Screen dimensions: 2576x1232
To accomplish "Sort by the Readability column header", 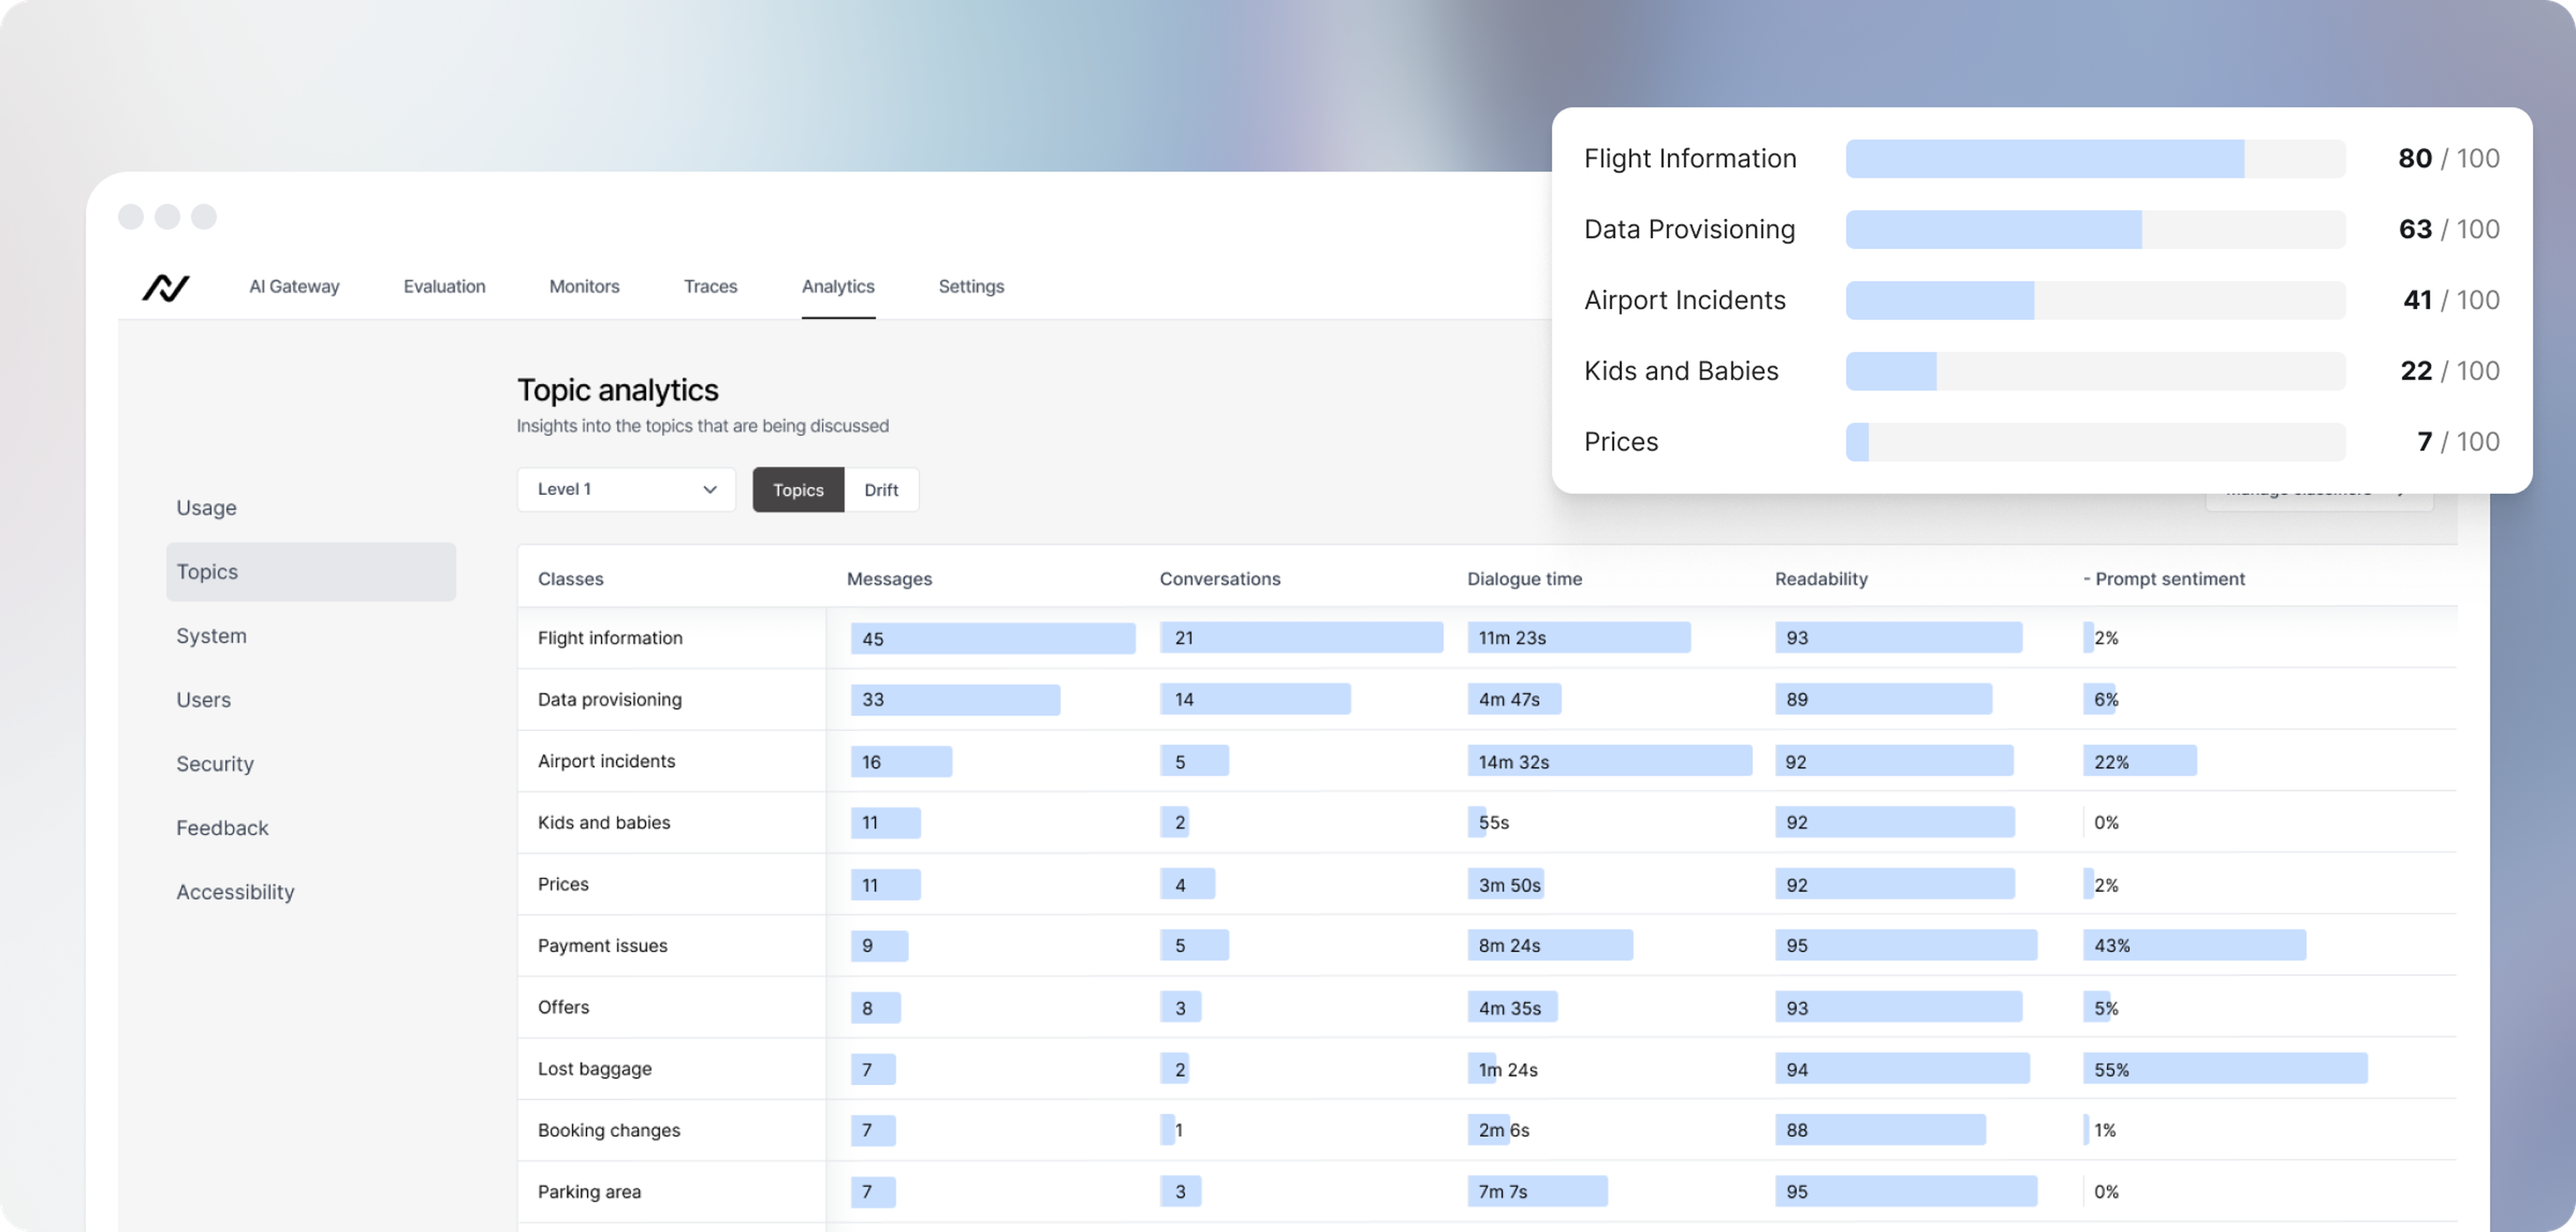I will coord(1821,578).
